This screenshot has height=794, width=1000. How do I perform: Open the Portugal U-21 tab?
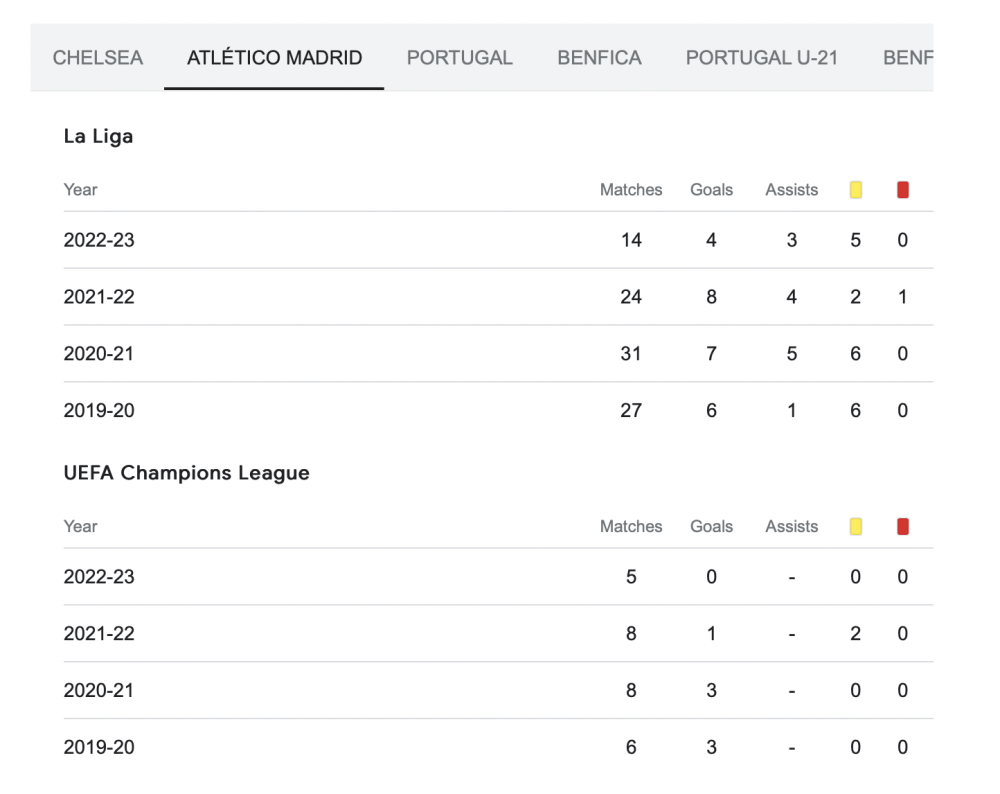761,57
